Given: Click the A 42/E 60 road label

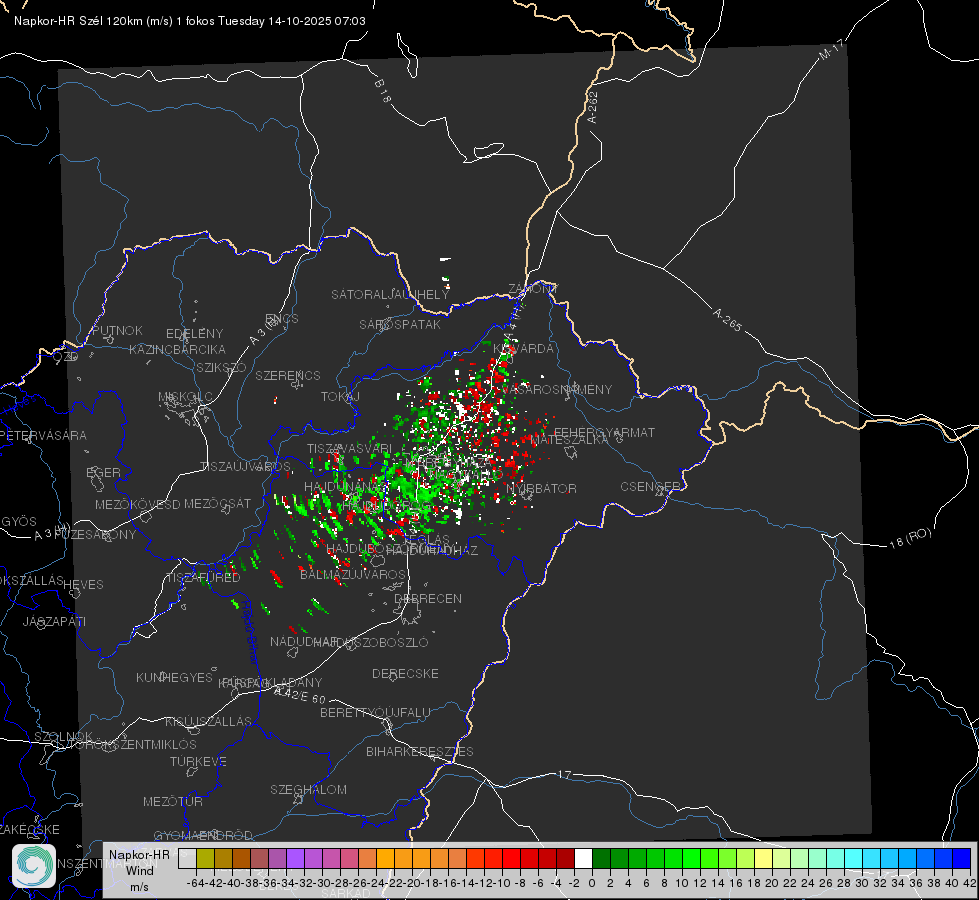Looking at the screenshot, I should click(300, 695).
